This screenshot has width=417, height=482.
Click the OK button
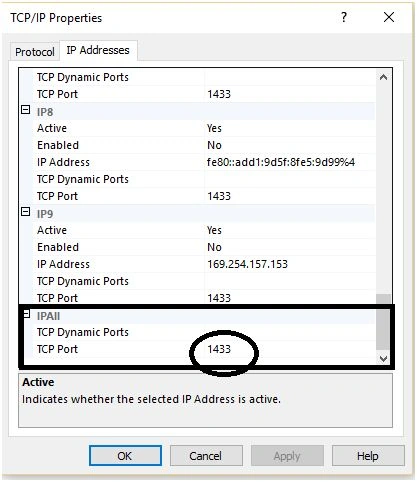click(x=125, y=455)
